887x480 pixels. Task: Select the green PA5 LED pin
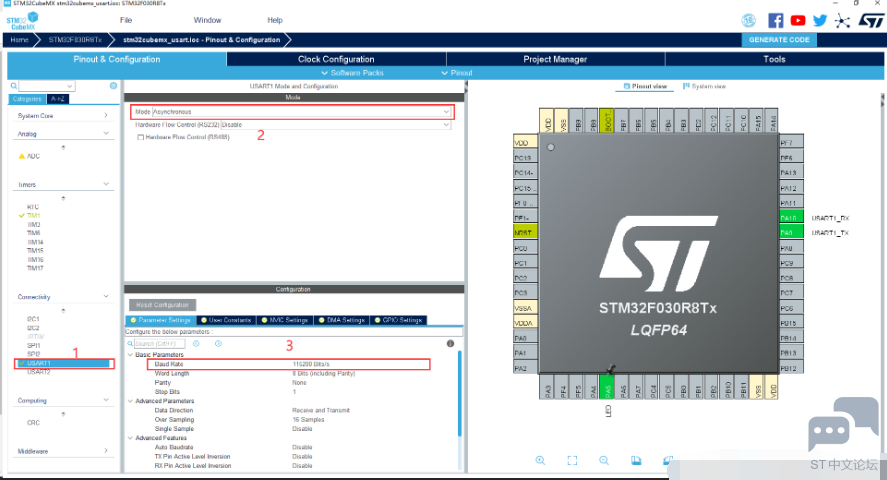pyautogui.click(x=608, y=387)
